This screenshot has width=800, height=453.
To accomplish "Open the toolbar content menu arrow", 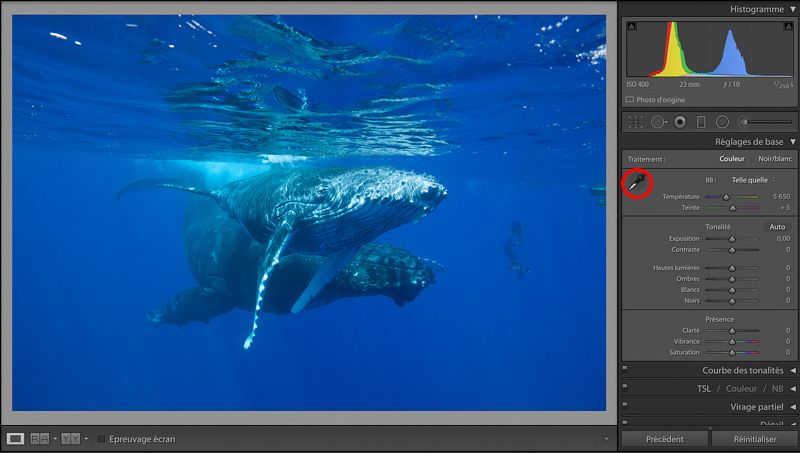I will 606,439.
